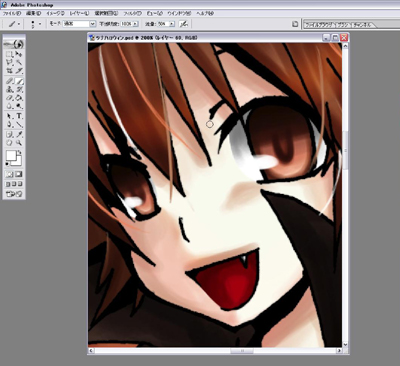Click the Adobe Online picture atop toolbox
The width and height of the screenshot is (400, 366).
(x=14, y=44)
